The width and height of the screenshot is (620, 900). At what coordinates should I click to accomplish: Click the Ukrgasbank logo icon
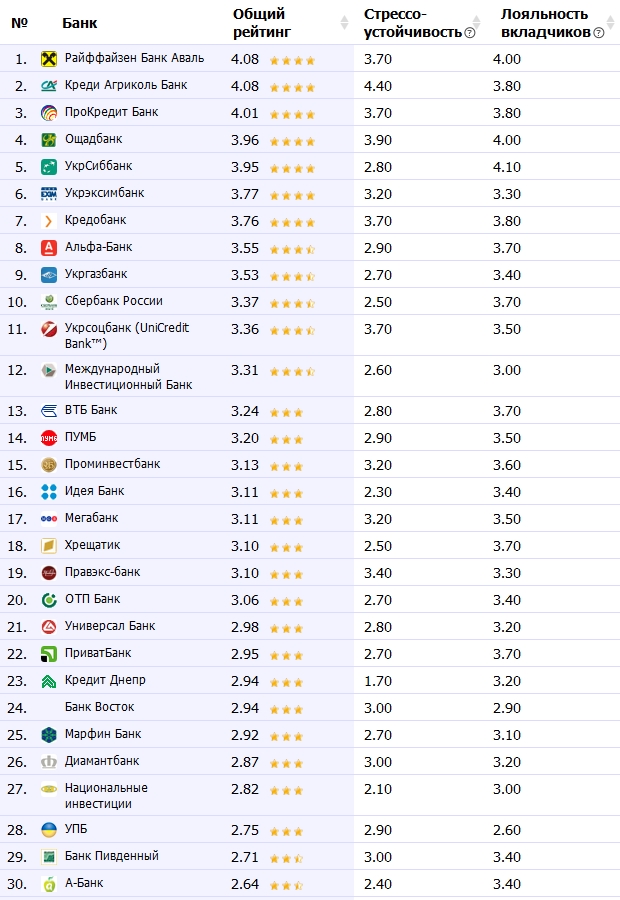(x=49, y=274)
